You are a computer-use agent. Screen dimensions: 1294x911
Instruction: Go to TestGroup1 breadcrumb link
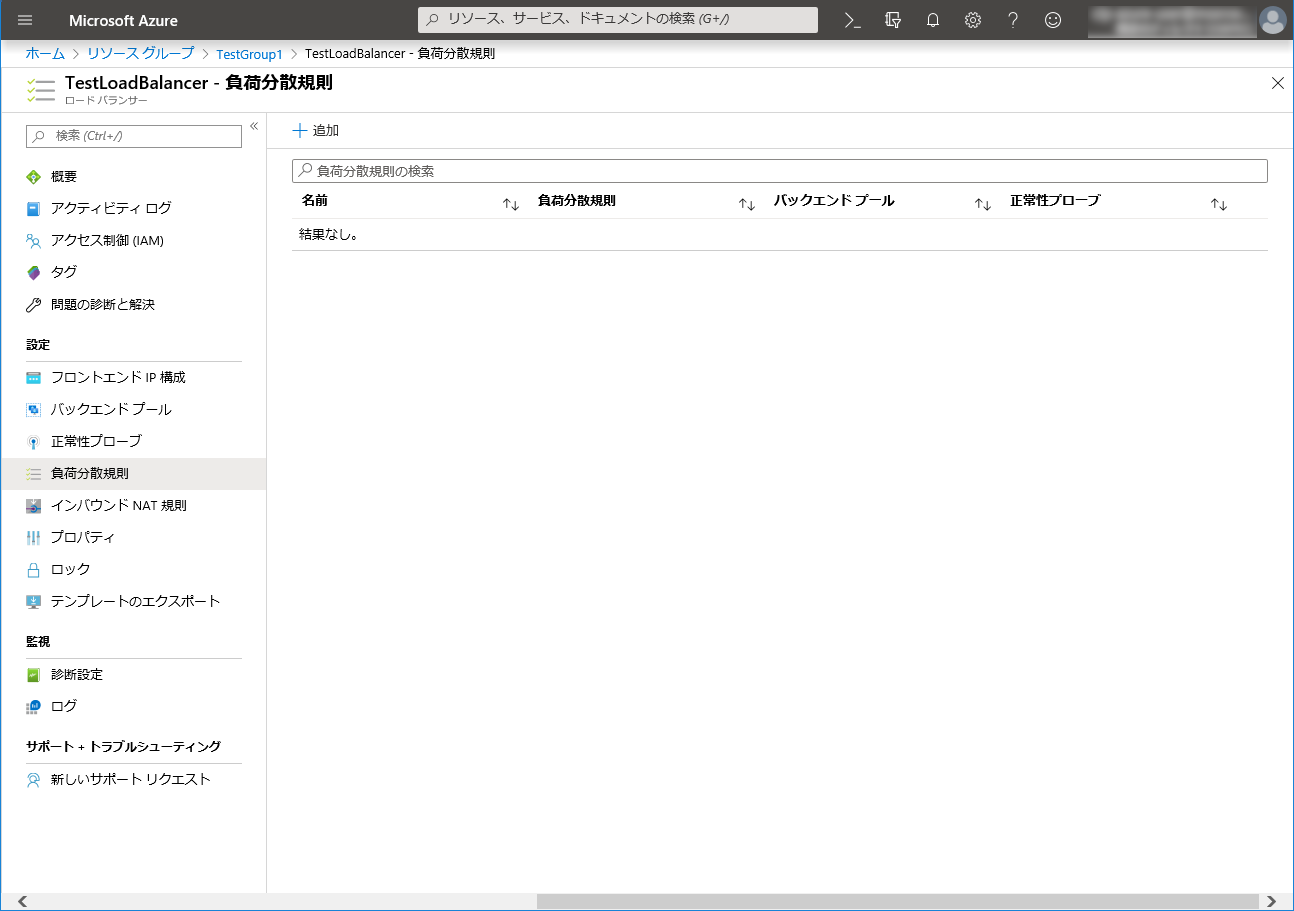click(249, 54)
